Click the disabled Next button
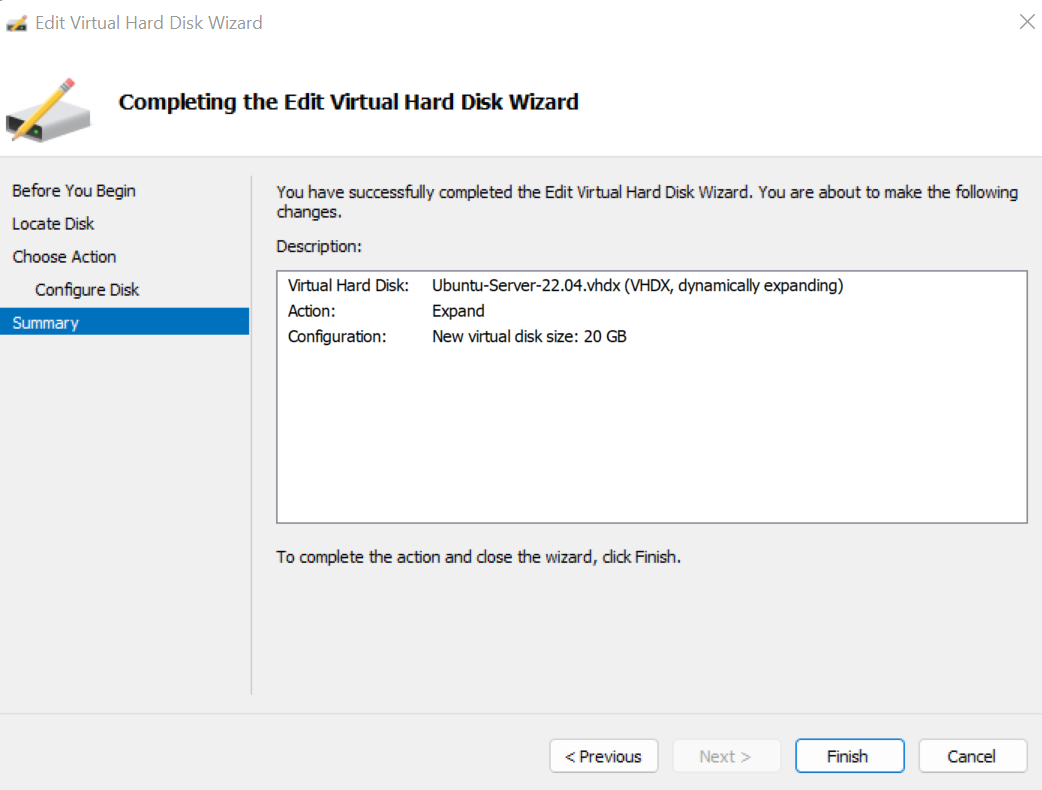Image resolution: width=1042 pixels, height=790 pixels. coord(726,756)
